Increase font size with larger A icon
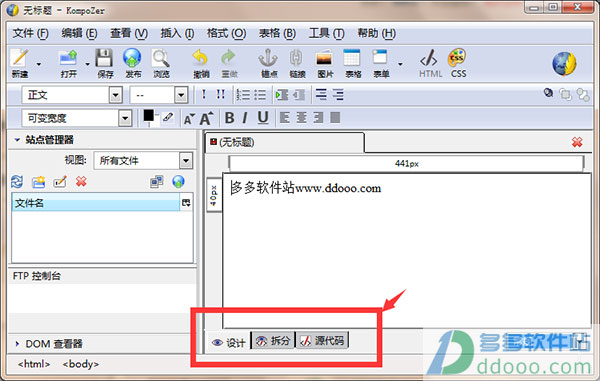600x381 pixels. click(206, 118)
